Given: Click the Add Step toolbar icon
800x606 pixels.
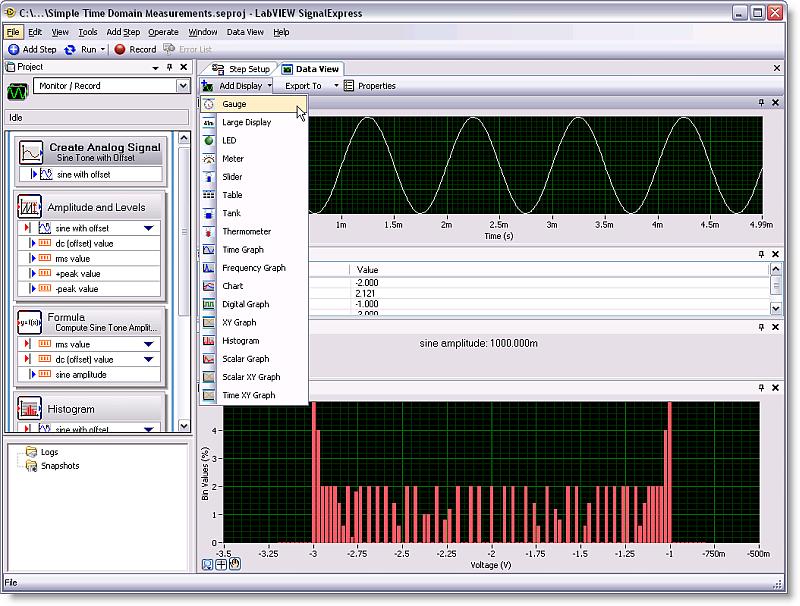Looking at the screenshot, I should coord(14,49).
